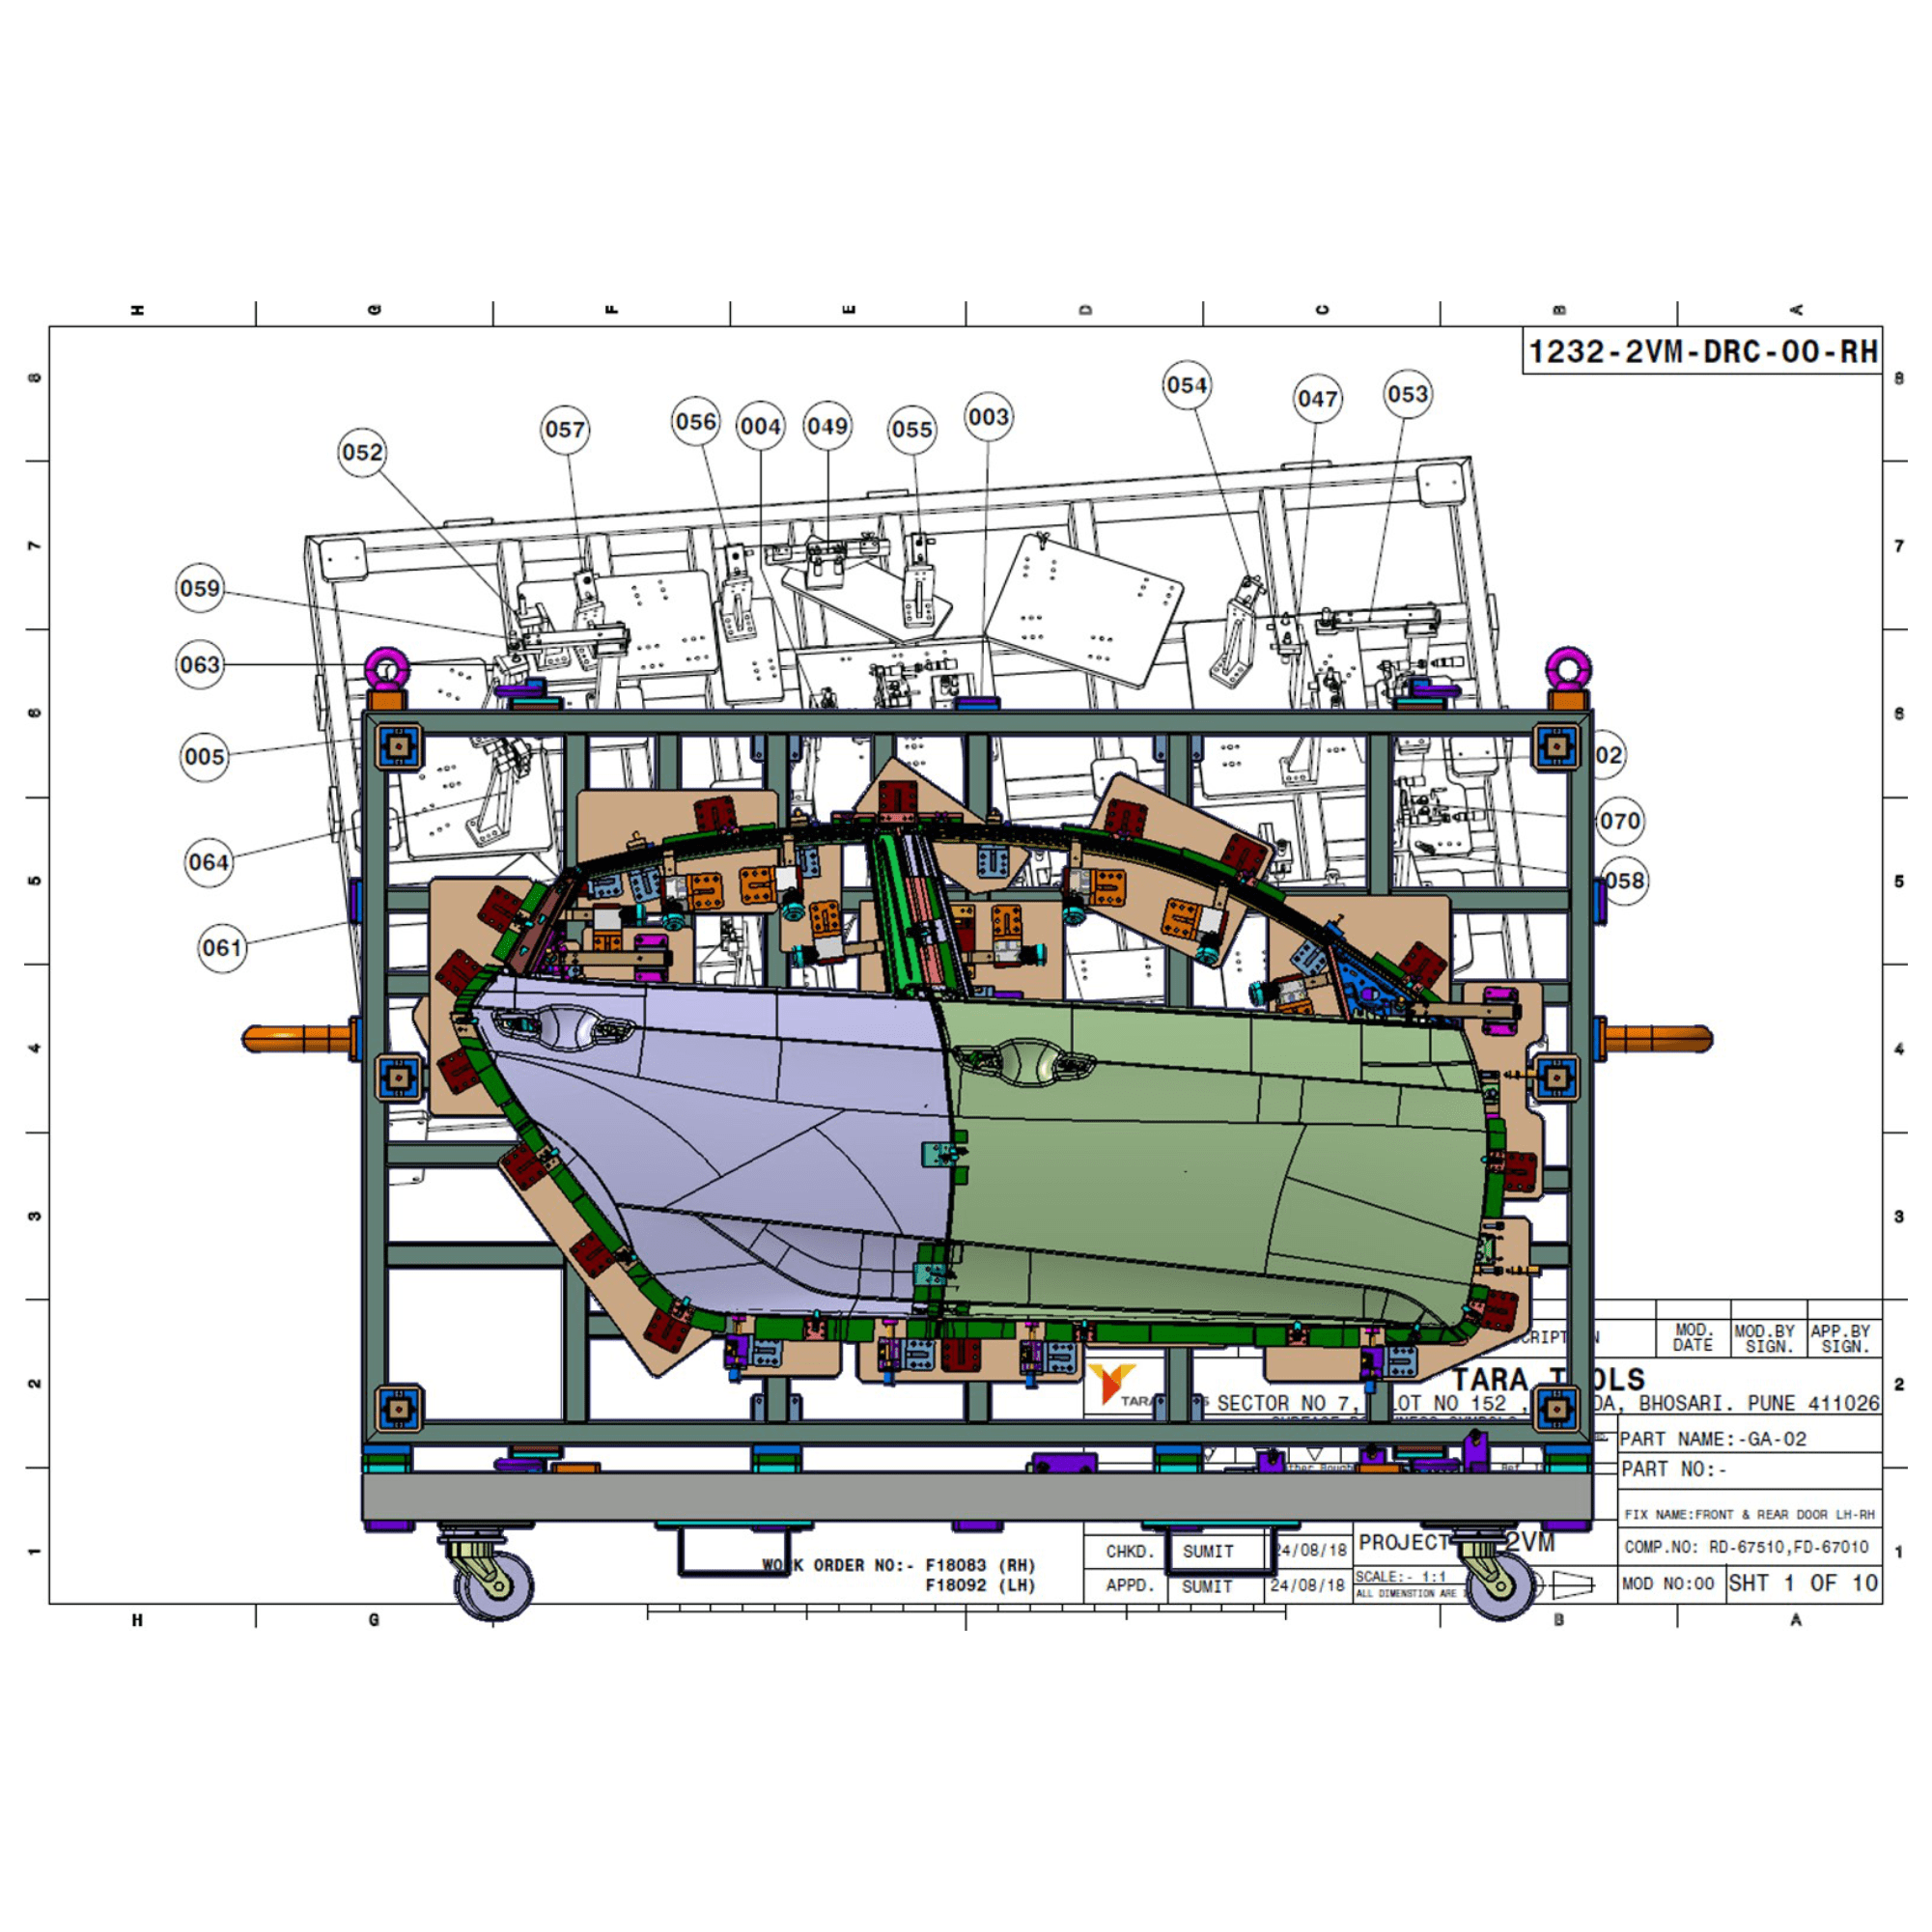
Task: Select the 24/08/18 date beside APPD.
Action: 1308,1586
